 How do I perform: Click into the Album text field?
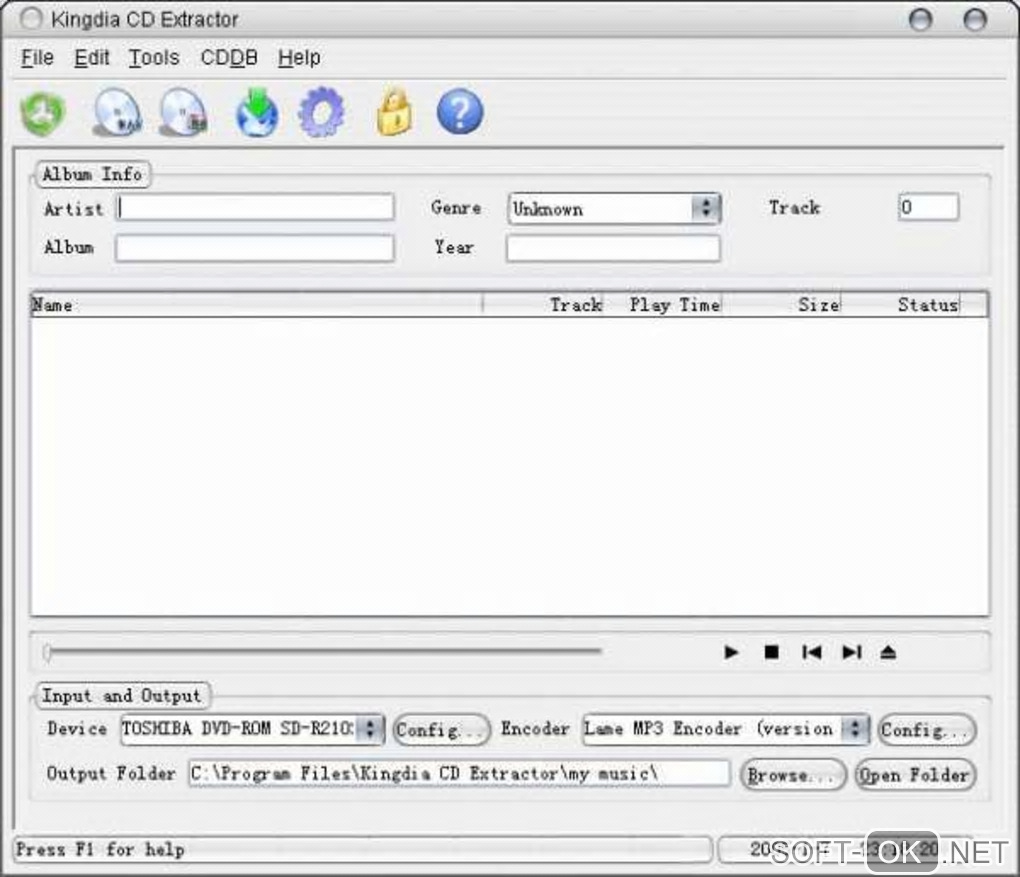click(255, 248)
